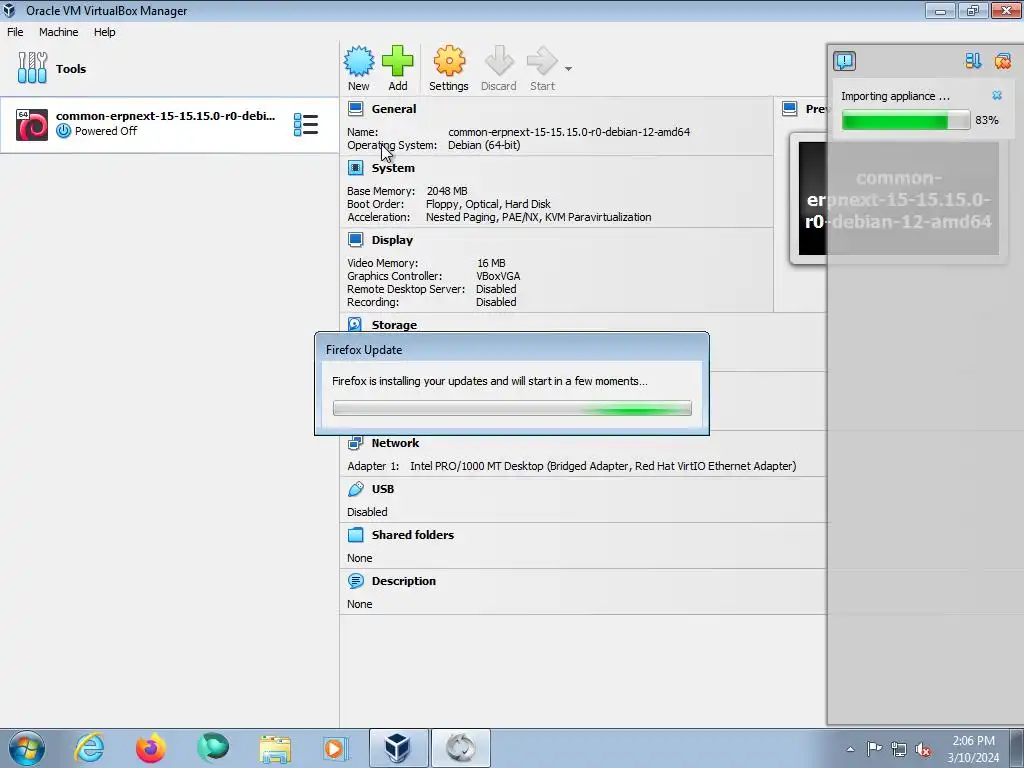Click the New virtual machine icon
This screenshot has width=1024, height=768.
pyautogui.click(x=359, y=61)
